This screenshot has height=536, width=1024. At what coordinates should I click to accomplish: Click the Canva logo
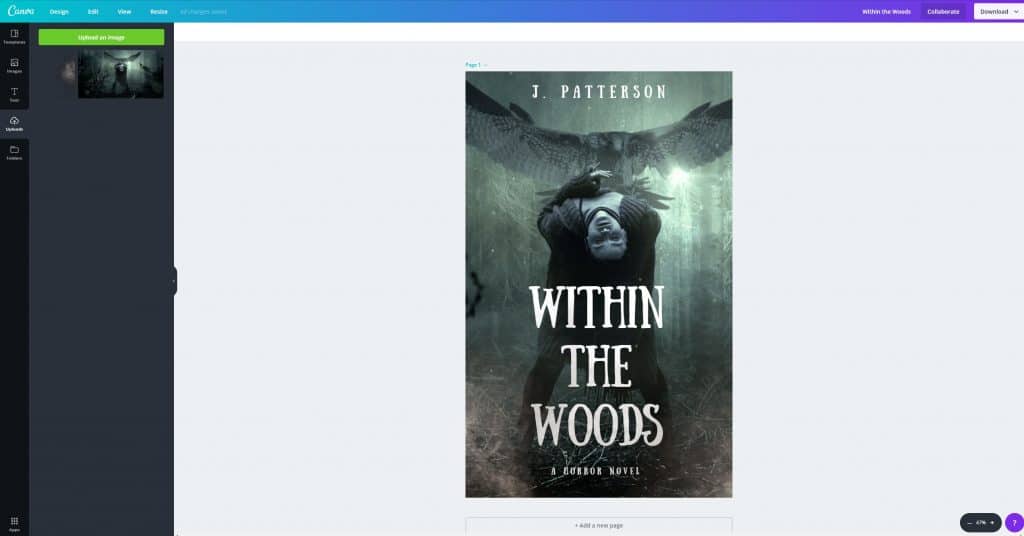coord(21,11)
